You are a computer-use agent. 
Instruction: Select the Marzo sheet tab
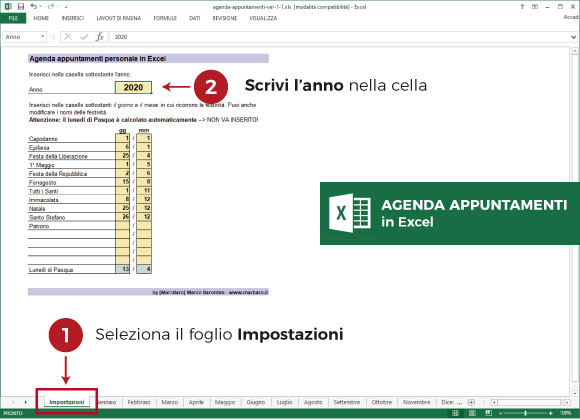click(170, 402)
